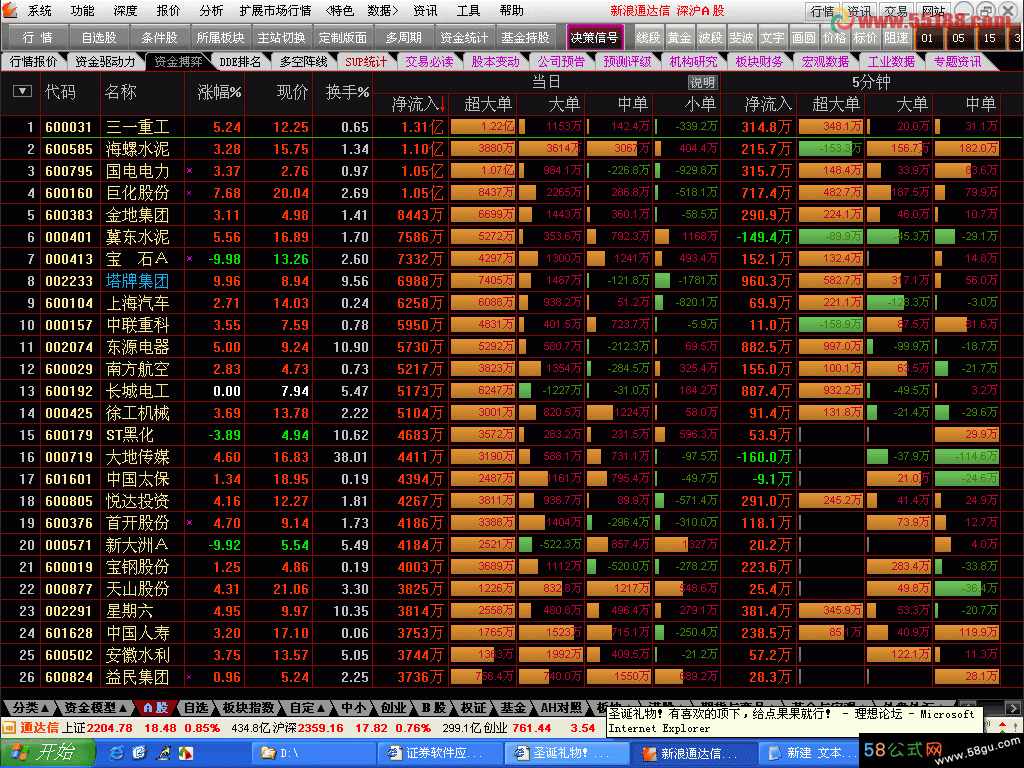Expand the 自定▲ bottom tab menu
This screenshot has width=1024, height=768.
click(308, 707)
